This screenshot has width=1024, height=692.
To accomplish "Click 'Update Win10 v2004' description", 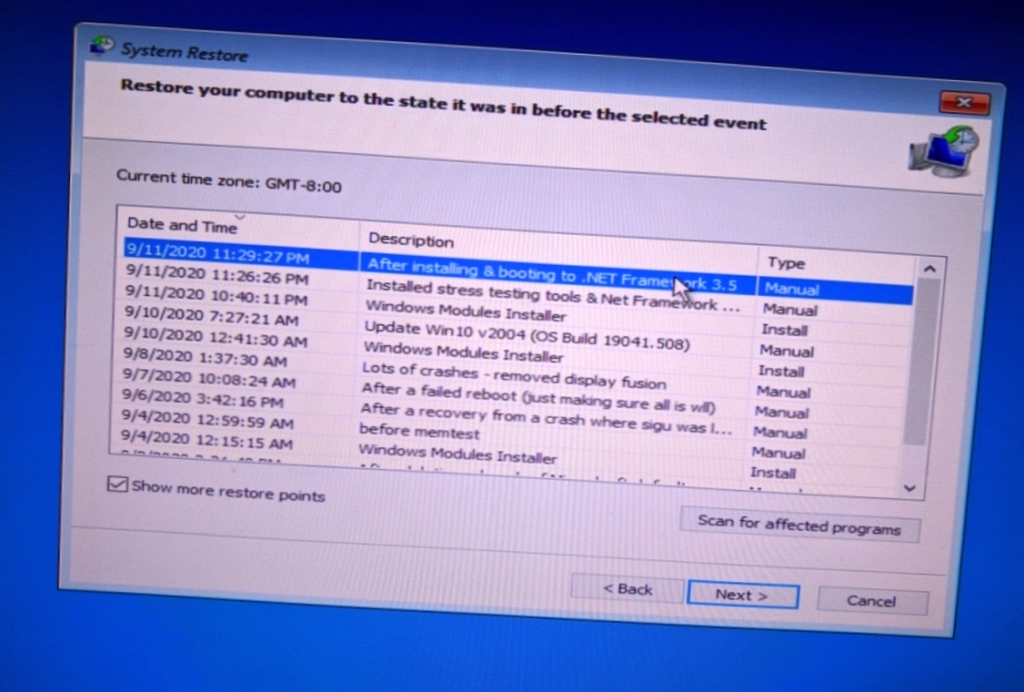I will [x=526, y=335].
